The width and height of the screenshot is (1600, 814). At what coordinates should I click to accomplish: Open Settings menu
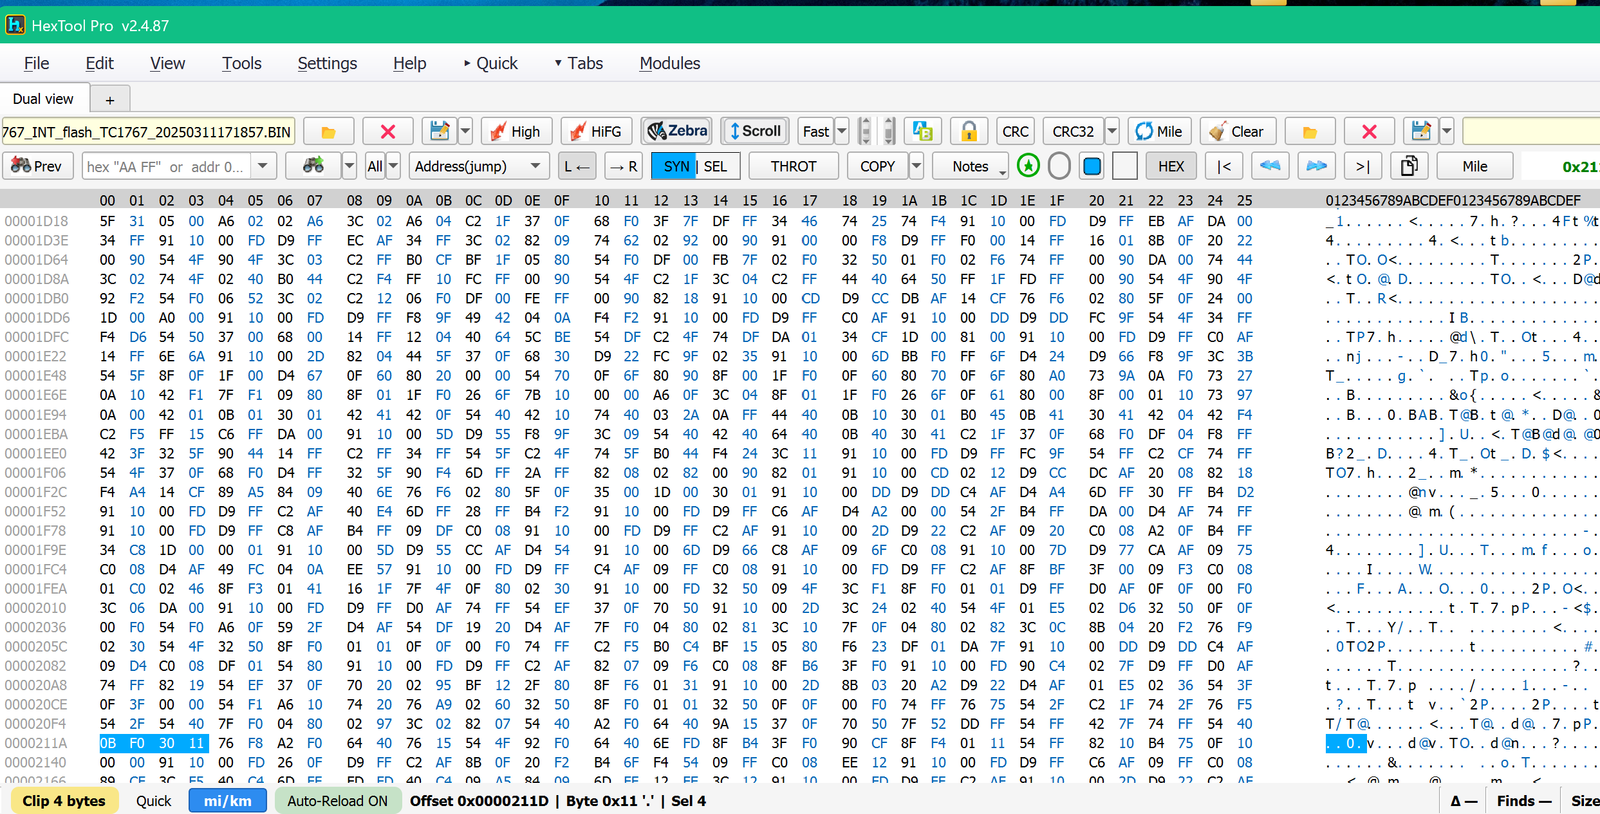point(327,63)
